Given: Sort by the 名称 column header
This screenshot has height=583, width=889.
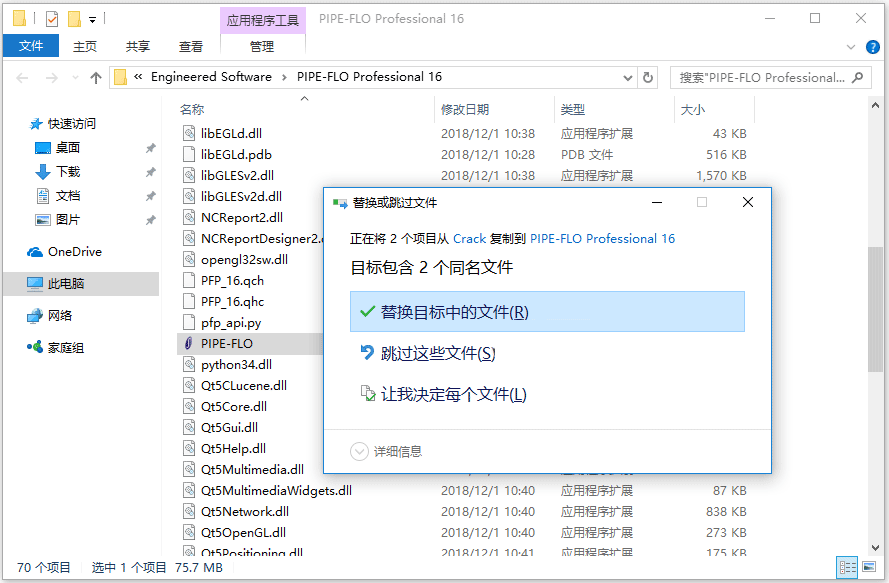Looking at the screenshot, I should coord(192,109).
